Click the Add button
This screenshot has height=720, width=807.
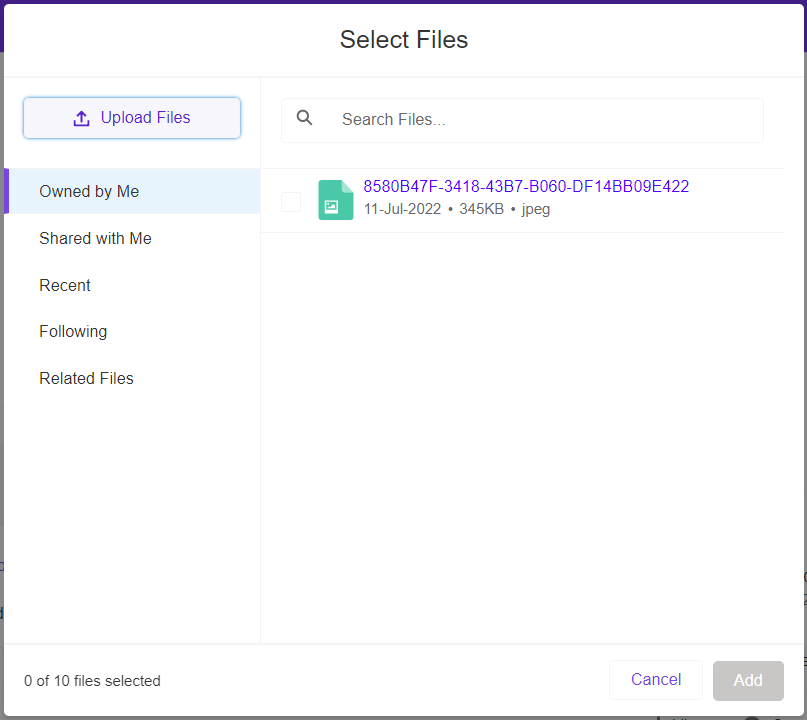coord(748,680)
